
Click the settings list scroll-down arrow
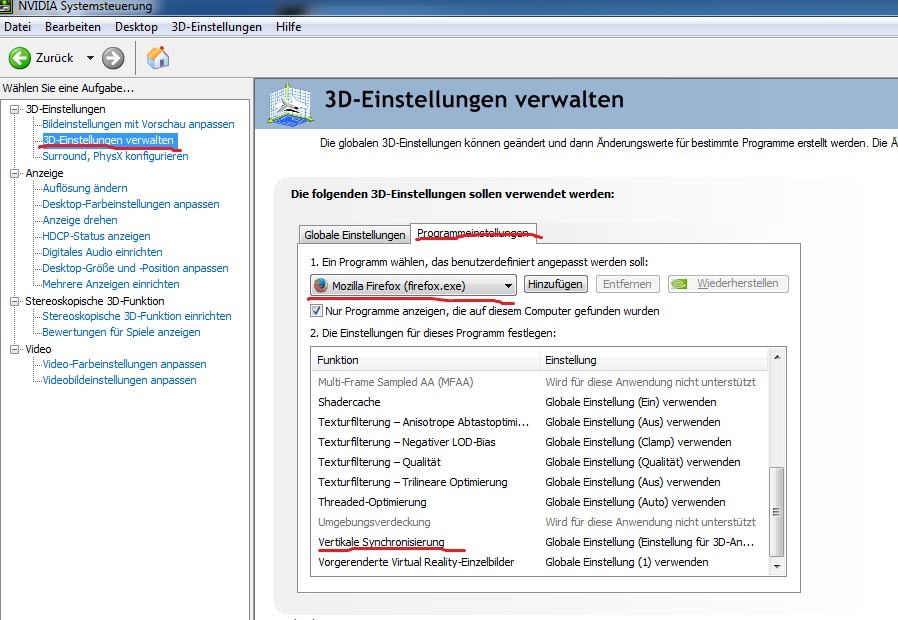pyautogui.click(x=777, y=566)
